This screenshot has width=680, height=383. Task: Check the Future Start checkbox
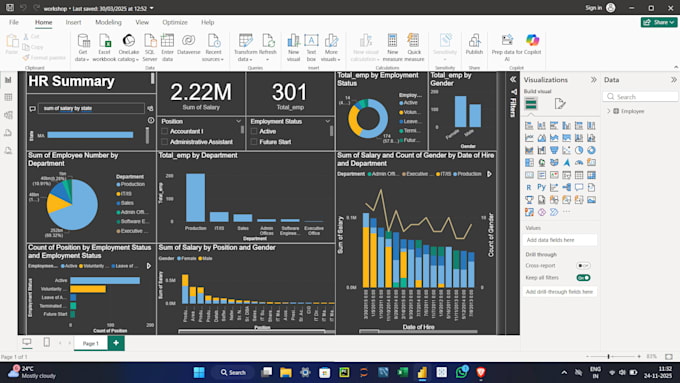254,142
